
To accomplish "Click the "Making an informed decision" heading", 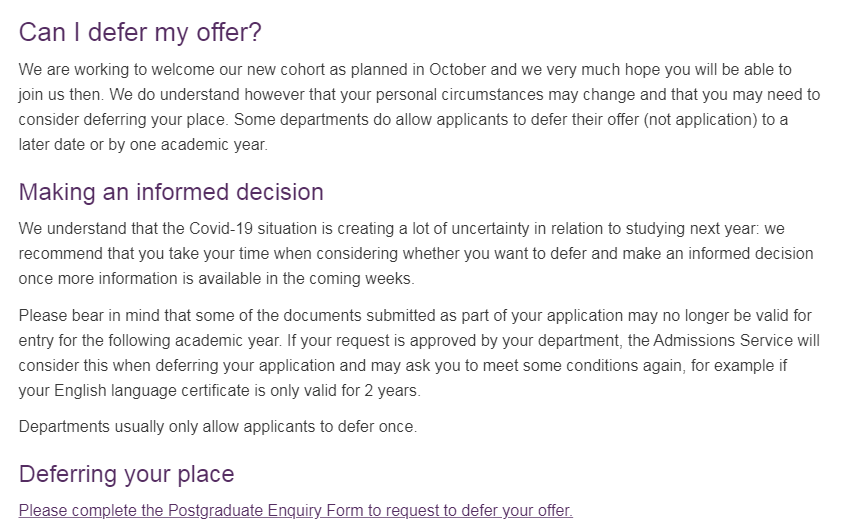I will pyautogui.click(x=171, y=191).
